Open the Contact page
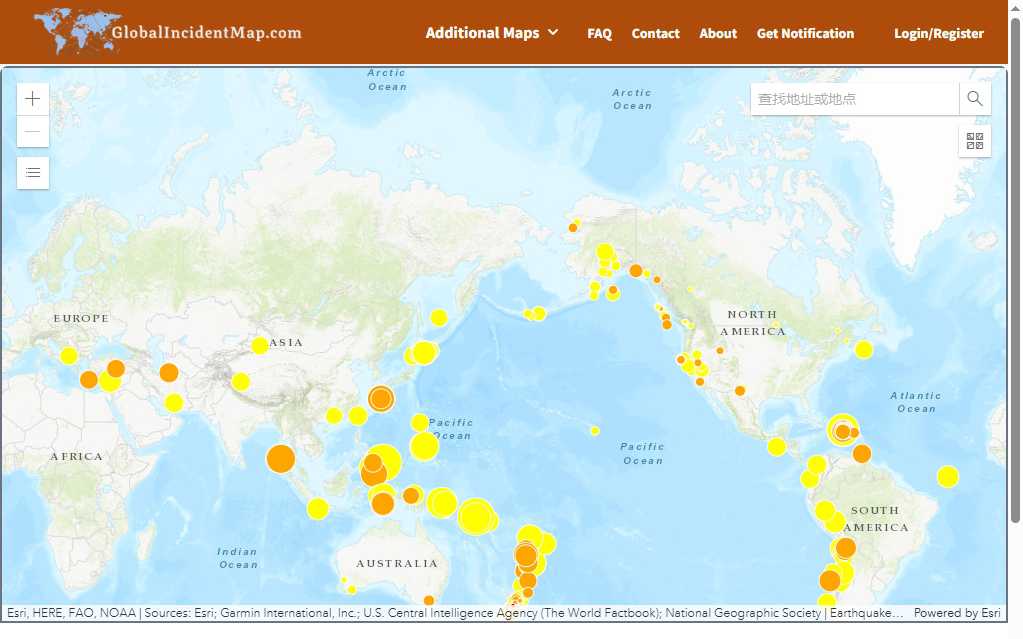The image size is (1023, 639). (655, 33)
